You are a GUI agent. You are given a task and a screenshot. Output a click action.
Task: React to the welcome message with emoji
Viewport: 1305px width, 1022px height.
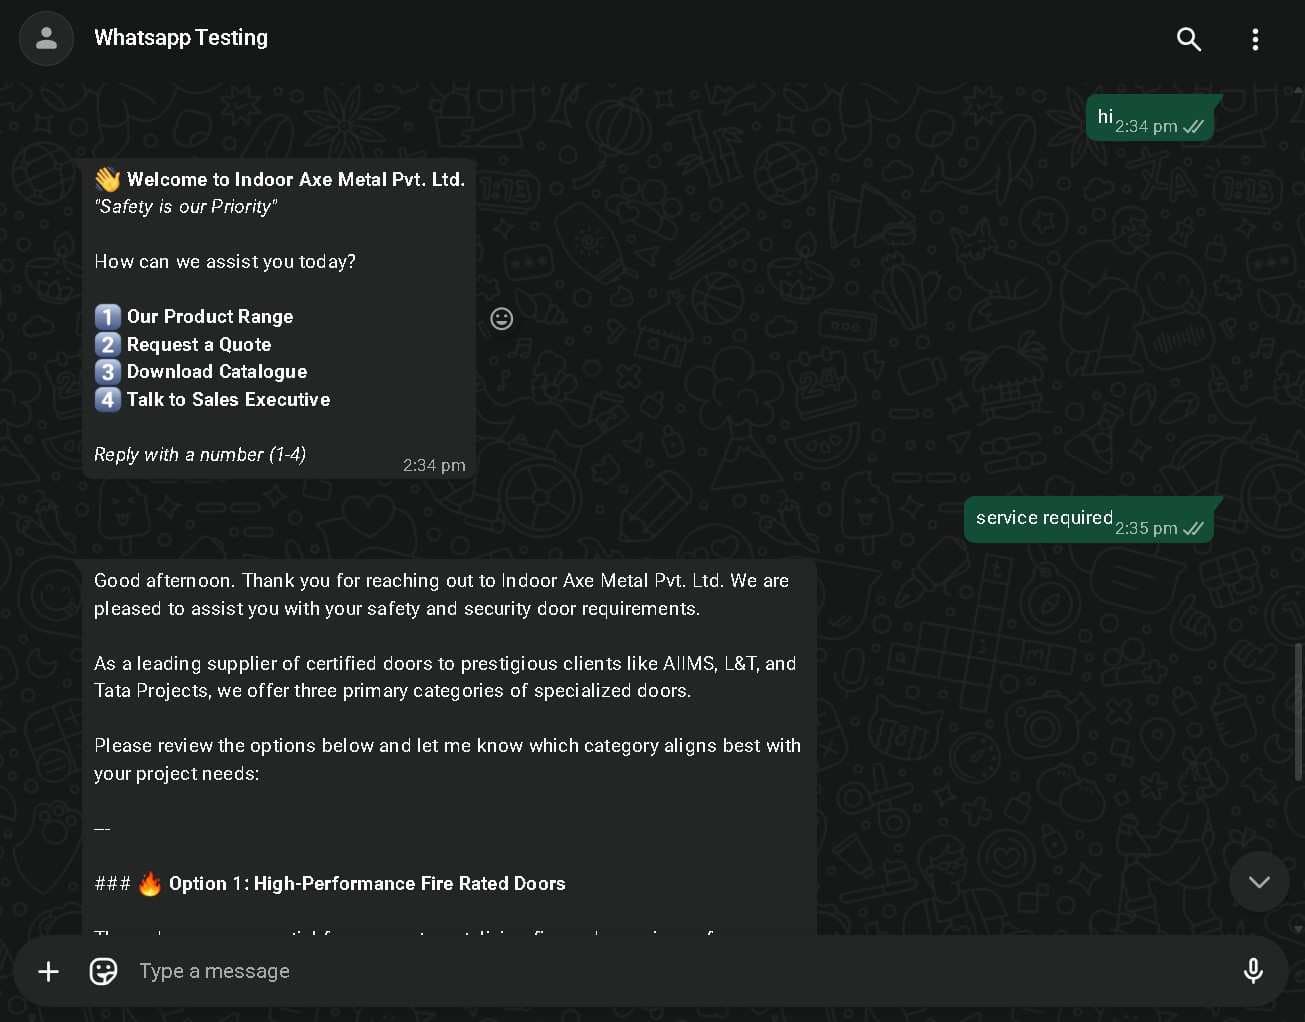tap(502, 318)
